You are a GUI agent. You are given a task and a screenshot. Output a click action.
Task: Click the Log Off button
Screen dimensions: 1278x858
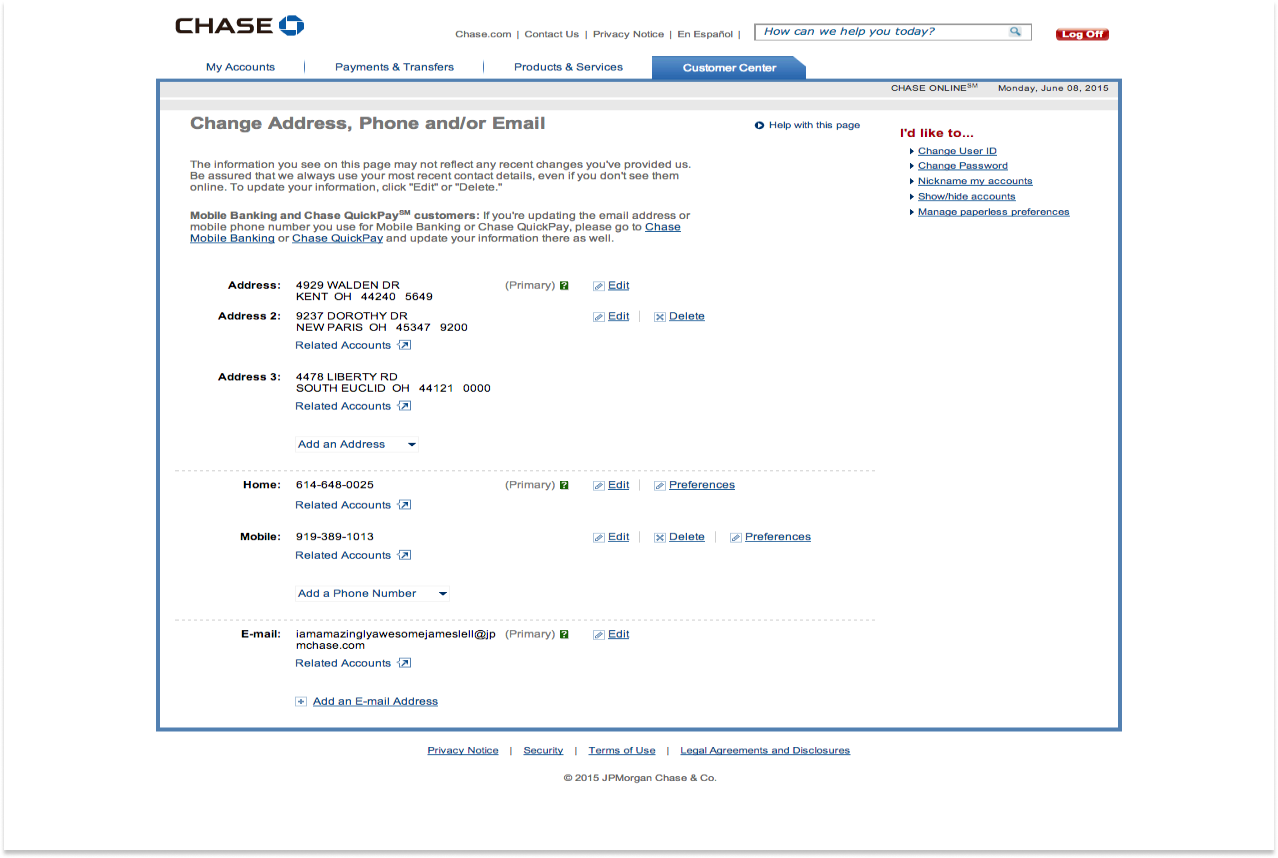pyautogui.click(x=1082, y=34)
